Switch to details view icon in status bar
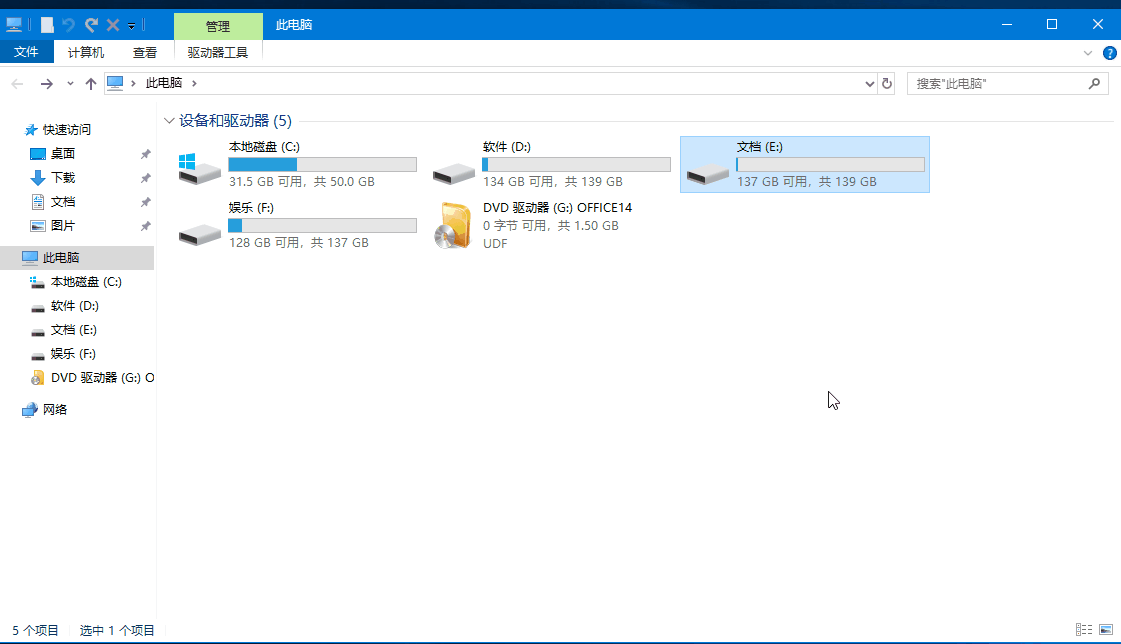Screen dimensions: 1121x644 (1084, 630)
